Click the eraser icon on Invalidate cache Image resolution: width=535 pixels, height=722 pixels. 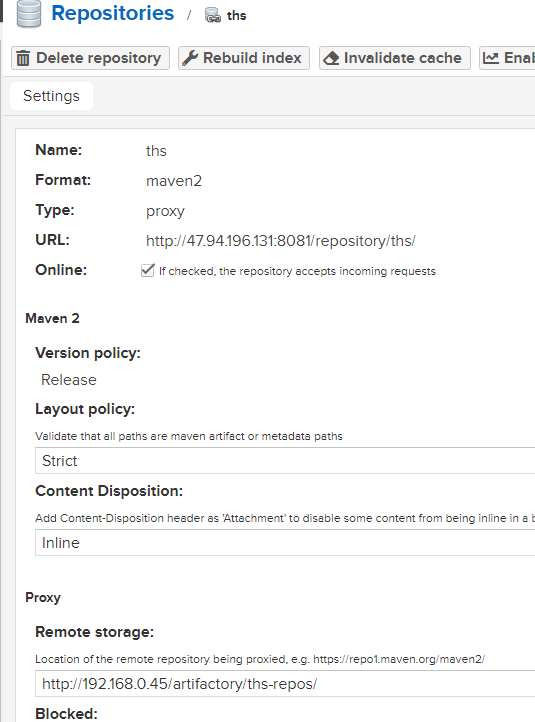click(x=331, y=58)
